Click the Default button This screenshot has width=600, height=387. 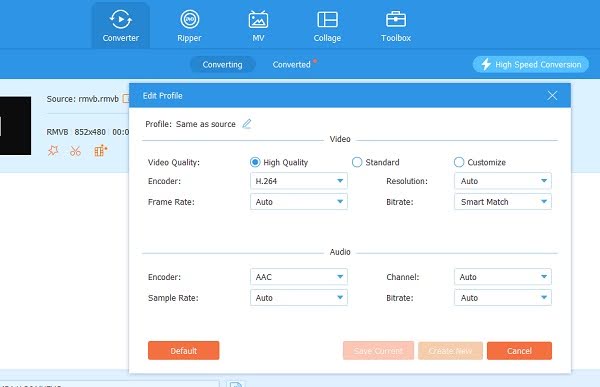[x=184, y=351]
